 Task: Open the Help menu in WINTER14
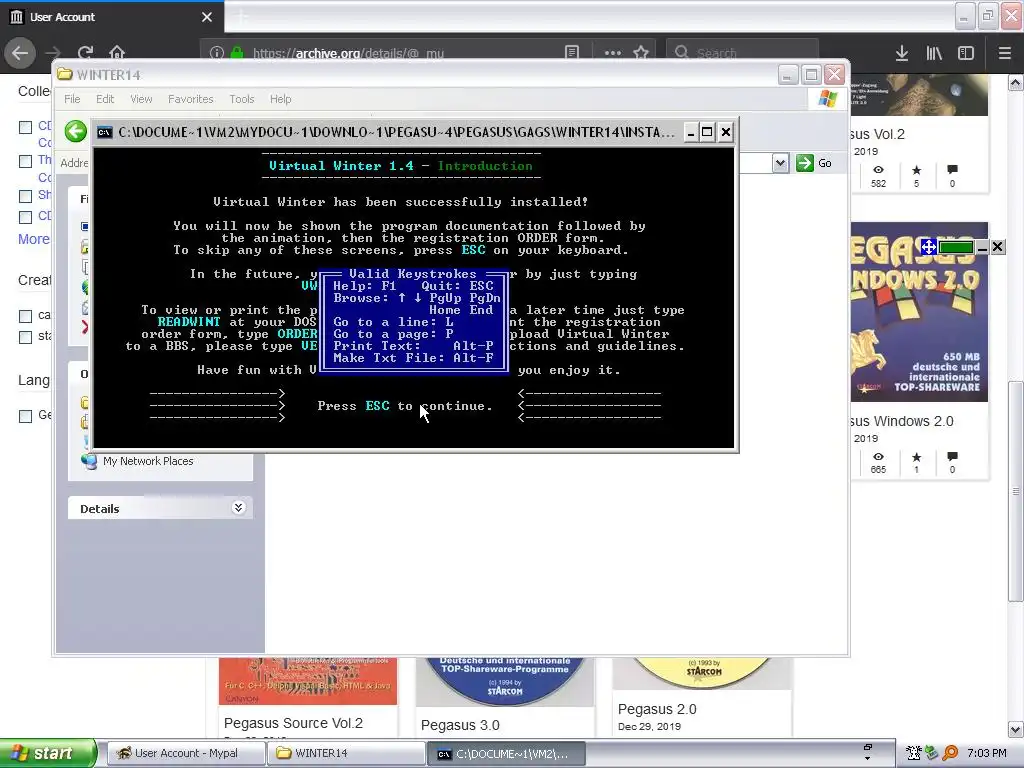(x=280, y=99)
